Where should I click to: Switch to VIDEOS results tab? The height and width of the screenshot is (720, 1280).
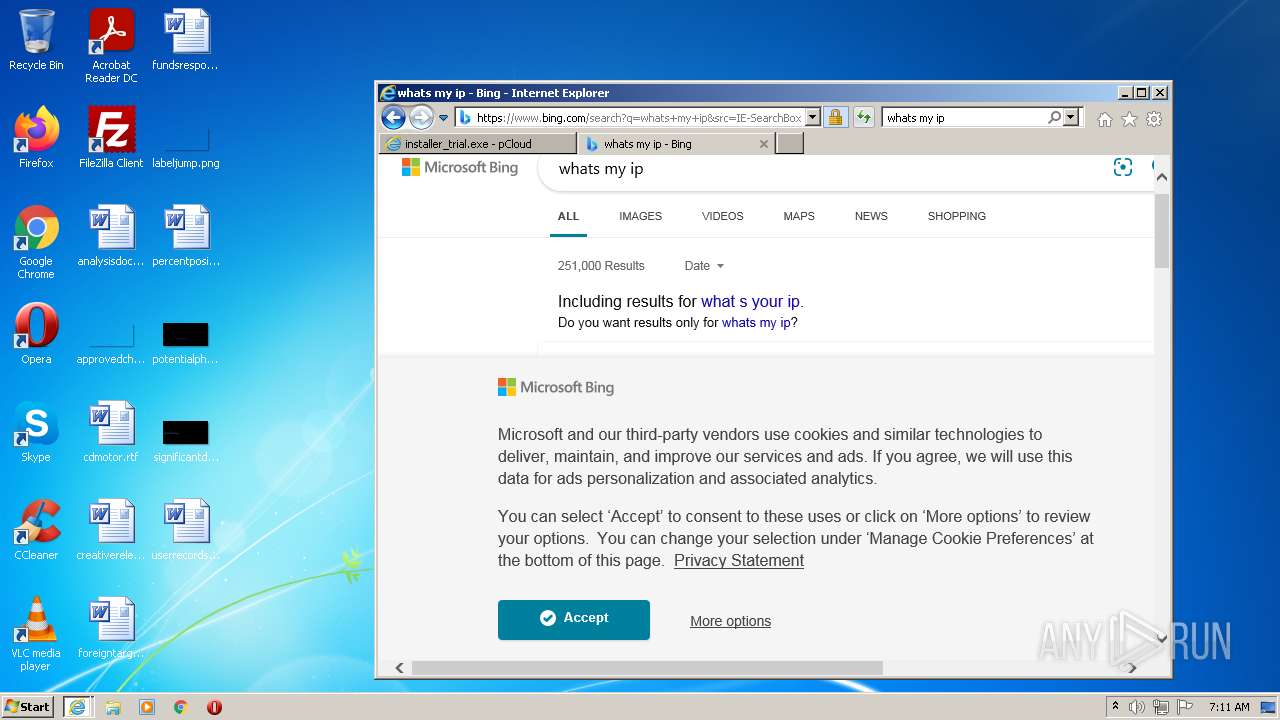(x=722, y=216)
